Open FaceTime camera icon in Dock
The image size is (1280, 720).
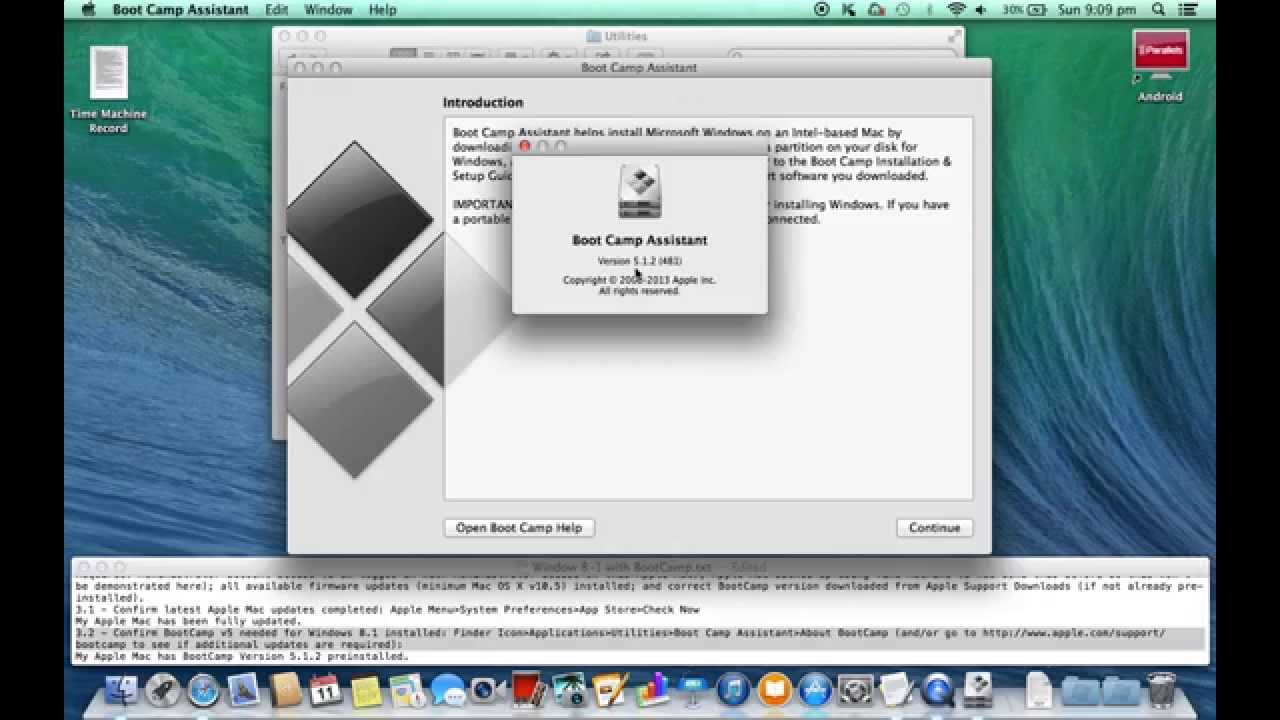(x=488, y=692)
